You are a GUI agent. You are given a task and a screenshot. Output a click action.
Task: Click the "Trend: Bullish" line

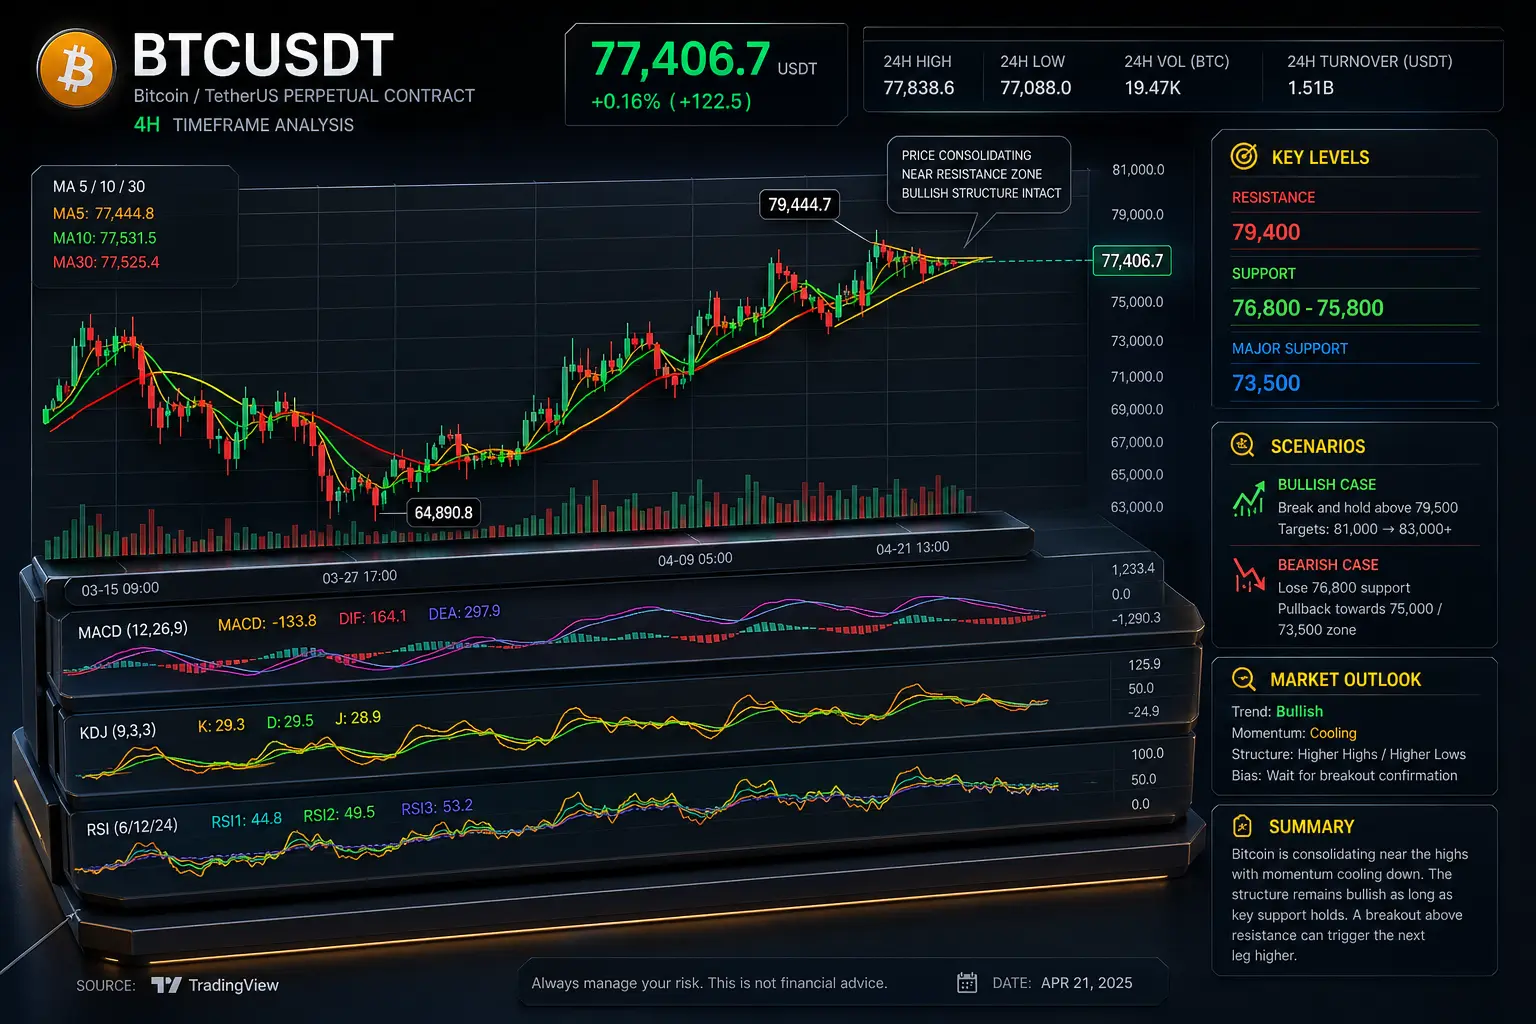pyautogui.click(x=1277, y=711)
